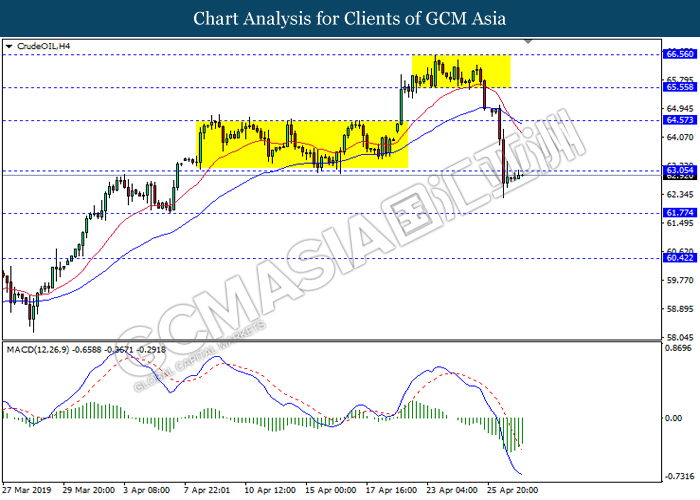Click the 25 Apr 20:00 time label
Screen dimensions: 700x500
click(x=512, y=490)
